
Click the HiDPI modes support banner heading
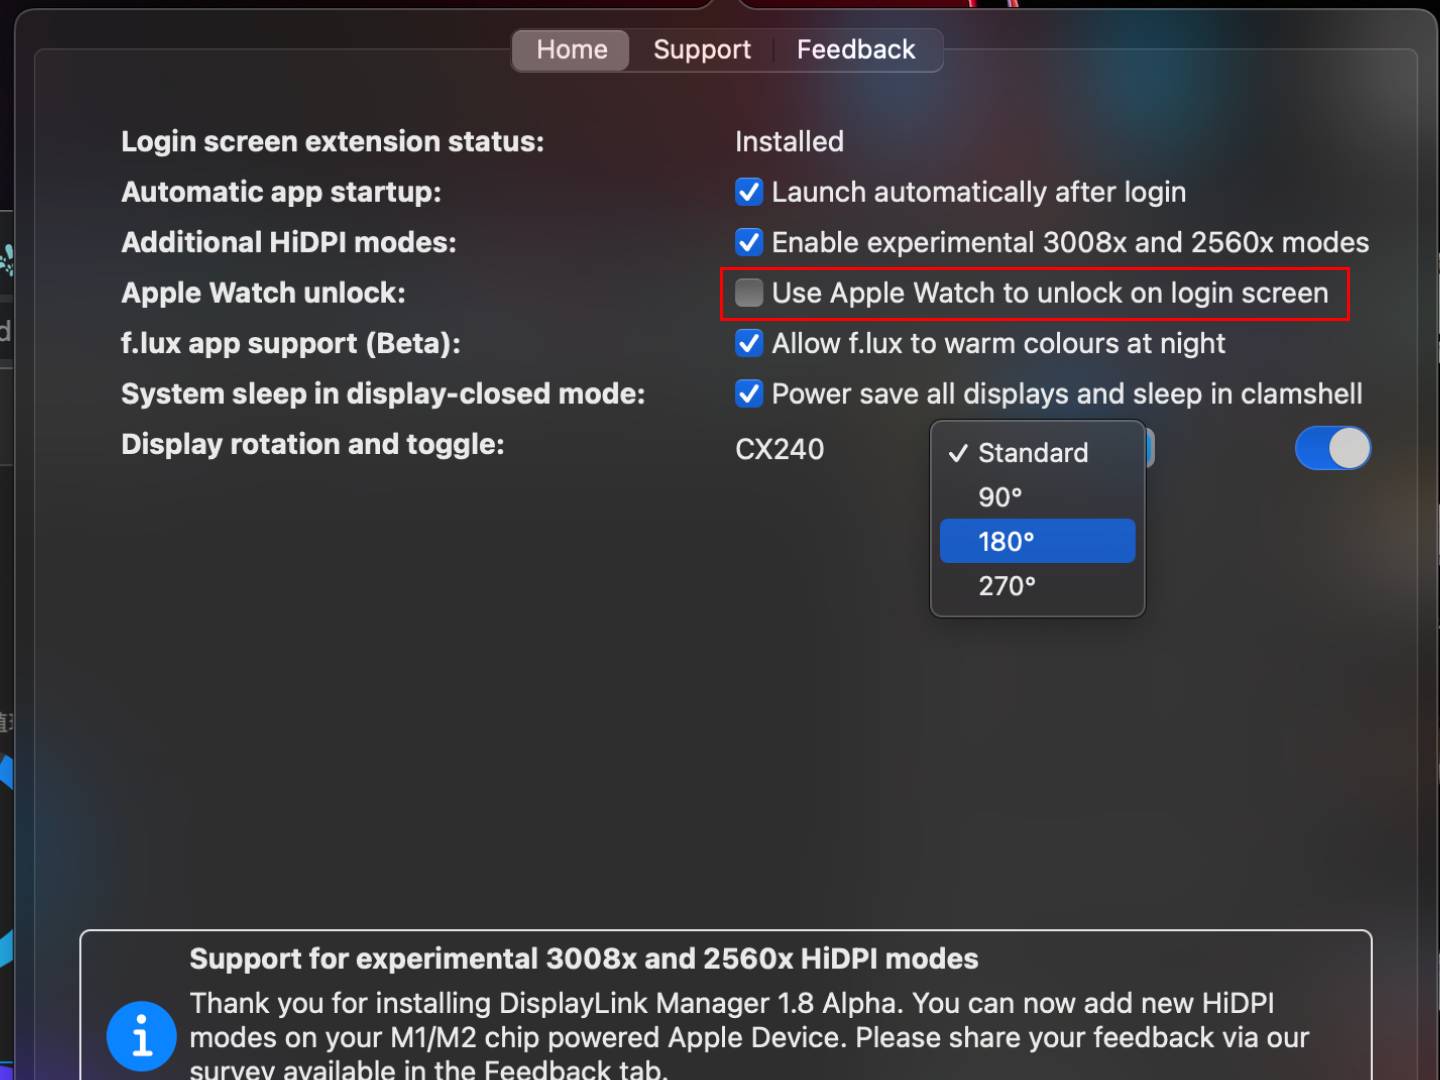click(584, 959)
